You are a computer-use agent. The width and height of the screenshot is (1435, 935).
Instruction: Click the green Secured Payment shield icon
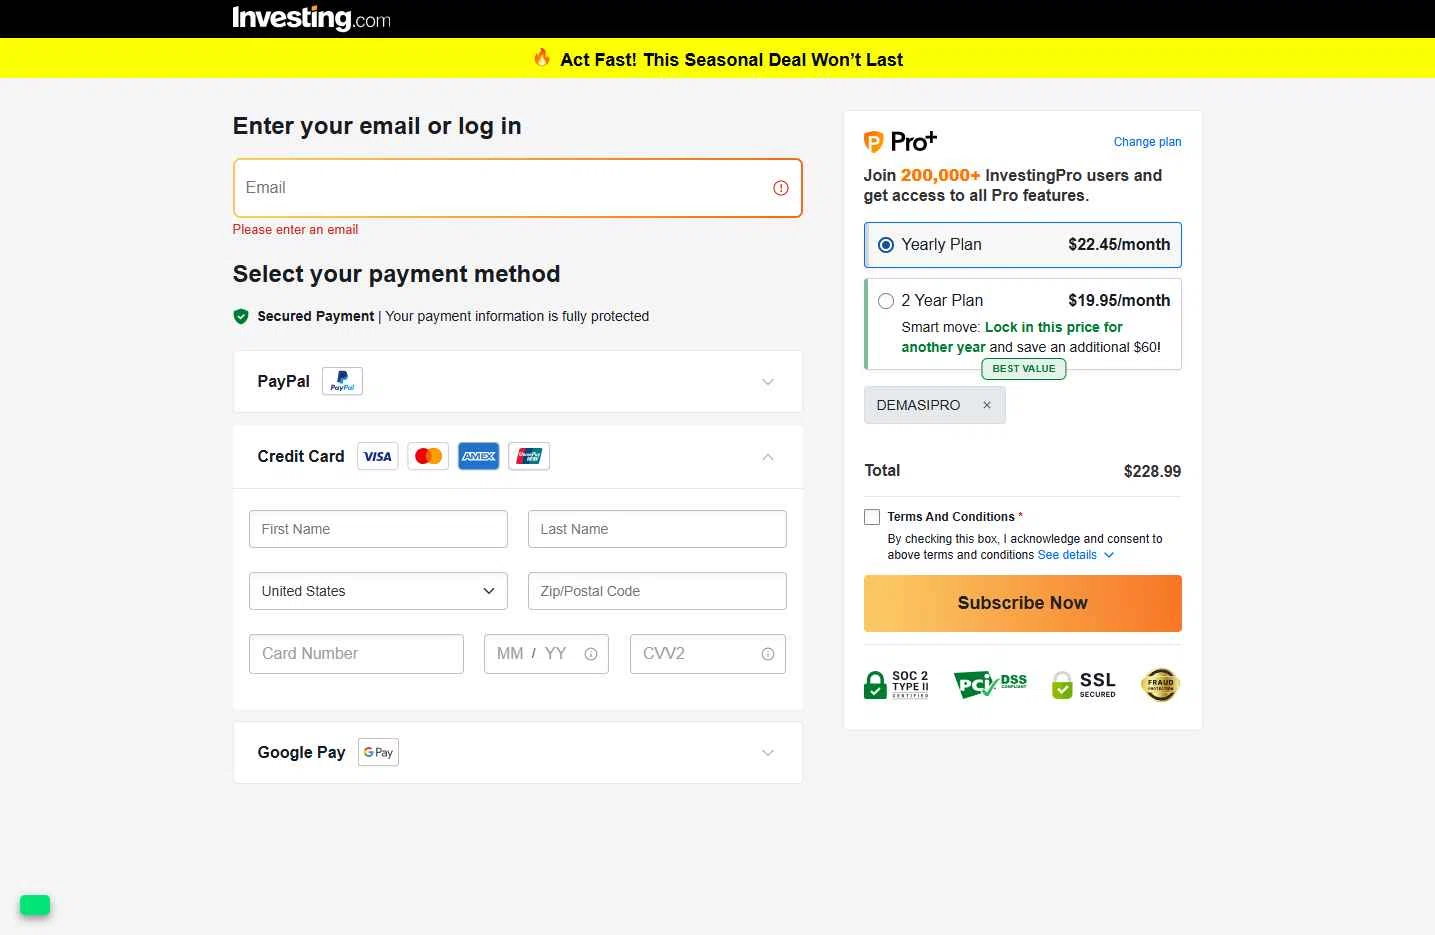tap(241, 316)
